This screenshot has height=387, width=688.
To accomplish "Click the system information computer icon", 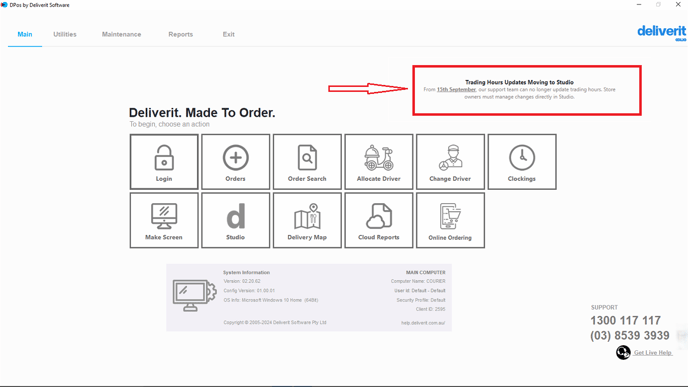I will coord(194,295).
